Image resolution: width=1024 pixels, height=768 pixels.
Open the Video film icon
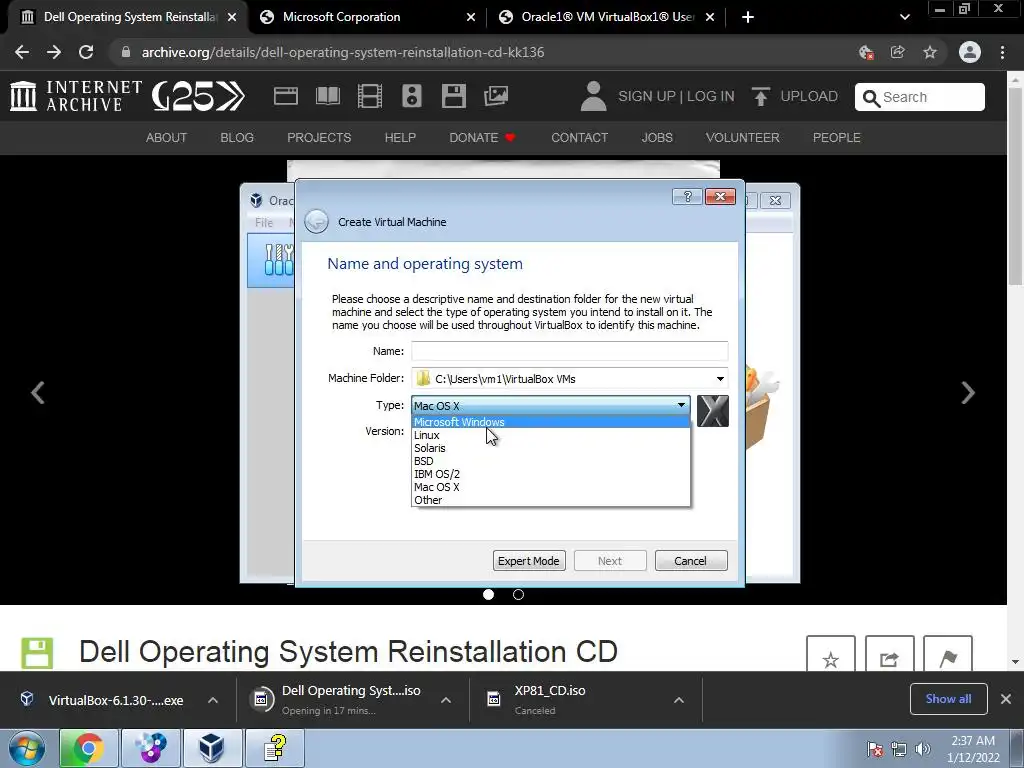(x=370, y=96)
